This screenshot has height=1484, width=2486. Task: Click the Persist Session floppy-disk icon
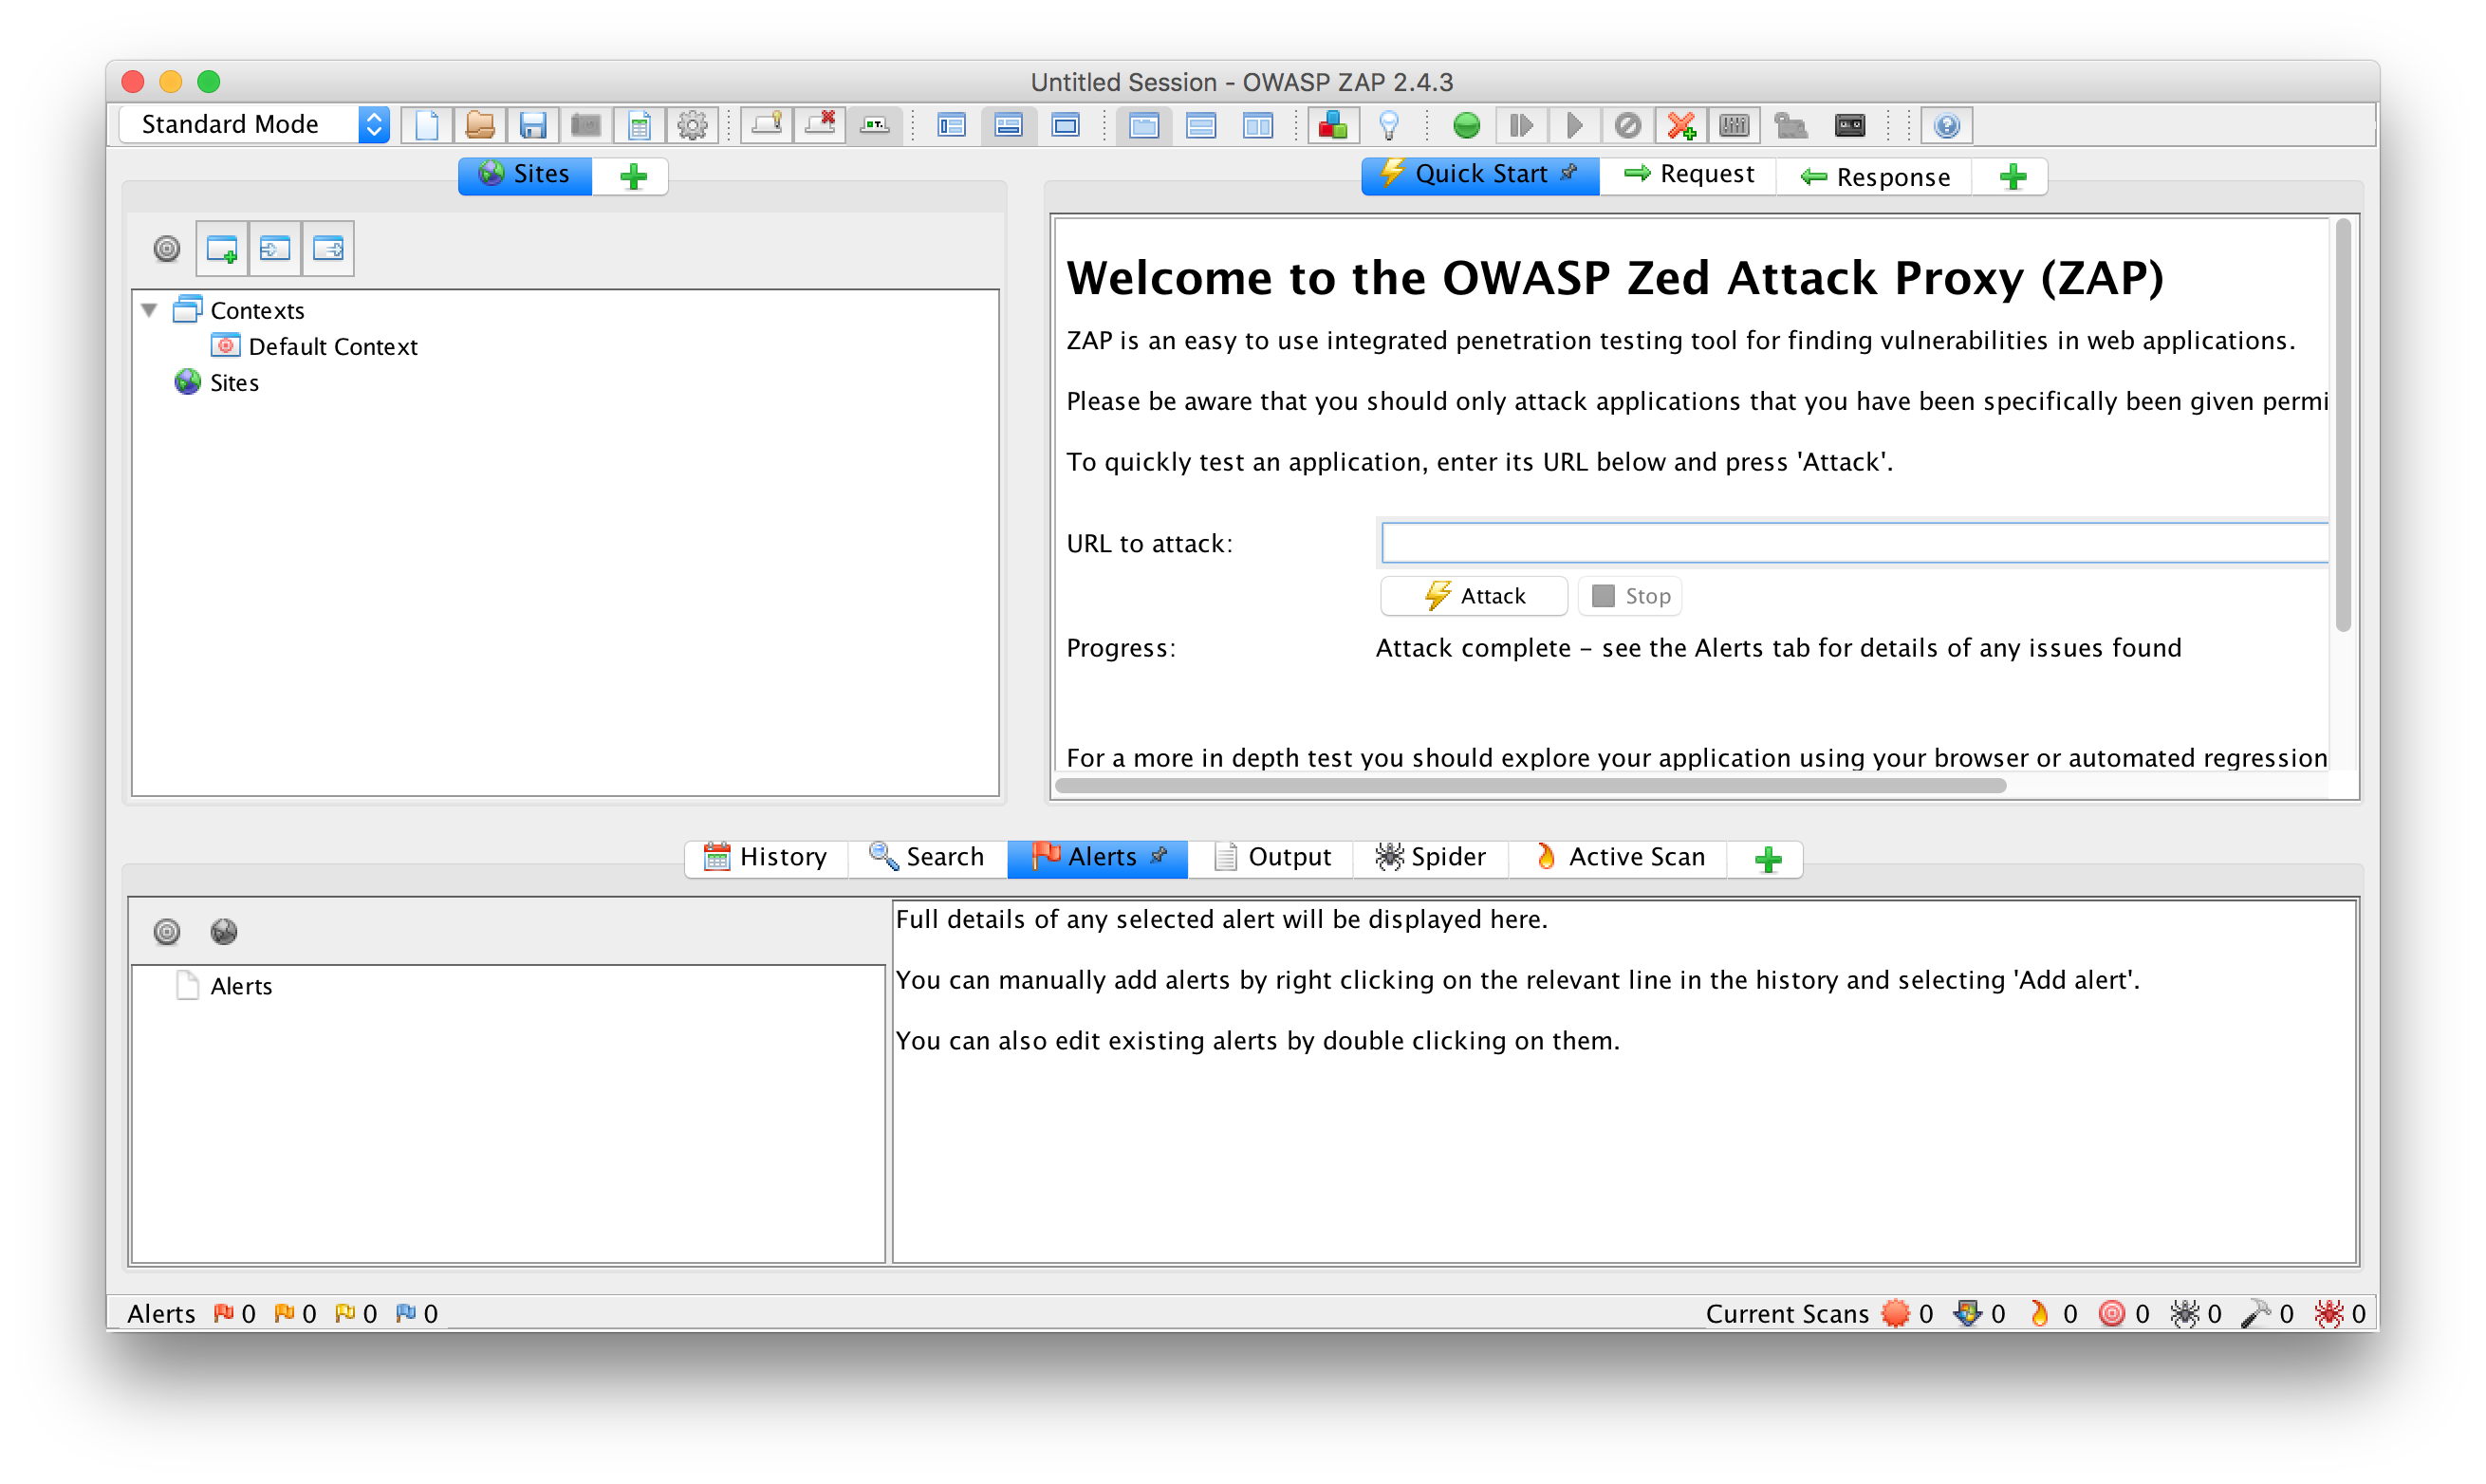pyautogui.click(x=533, y=125)
